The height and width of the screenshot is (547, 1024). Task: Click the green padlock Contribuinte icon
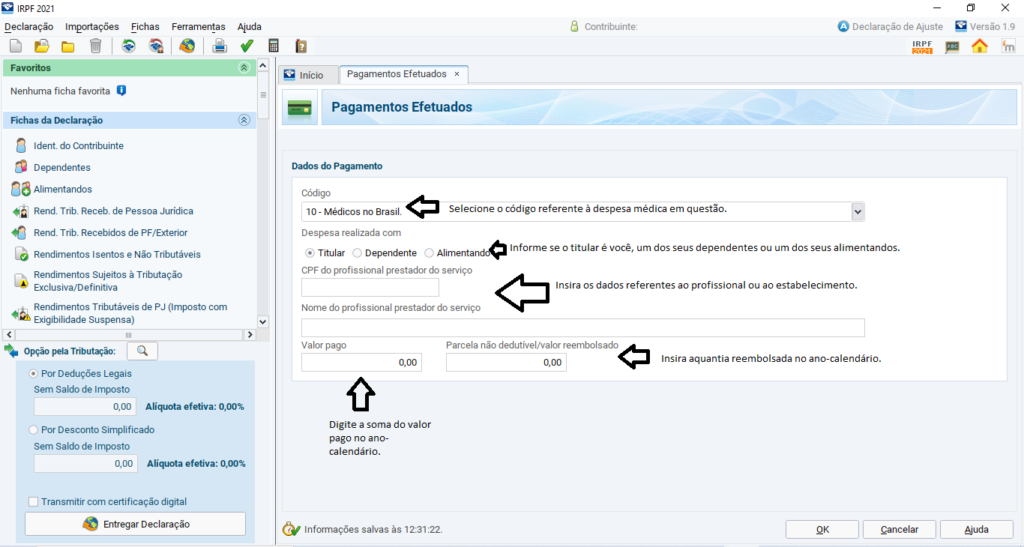click(x=574, y=27)
